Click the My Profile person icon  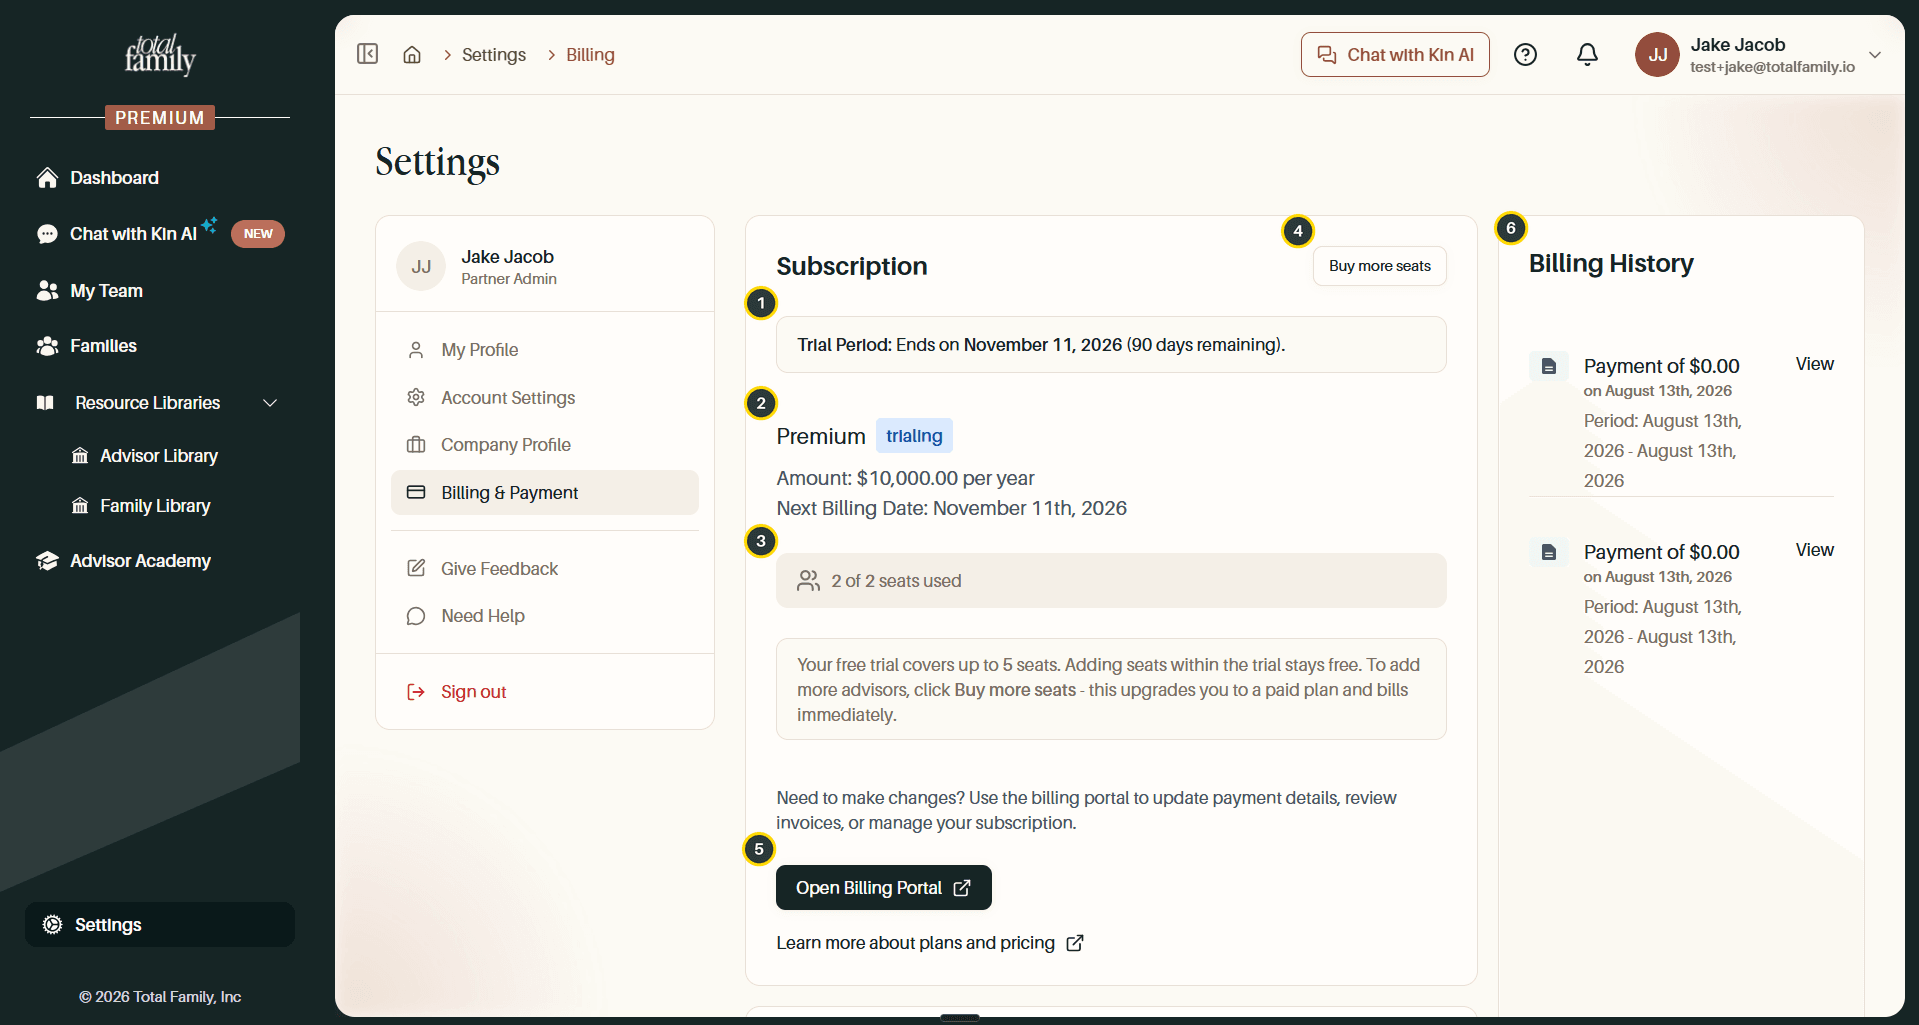416,350
